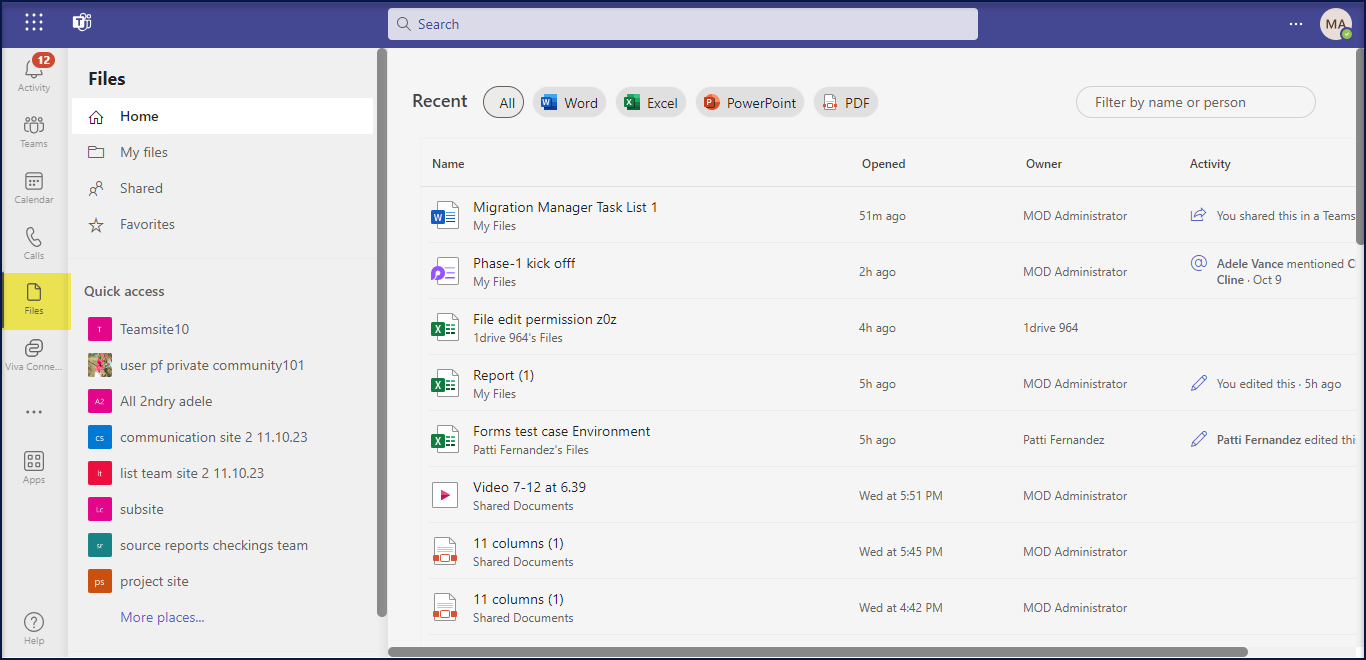
Task: Click the Filter by name or person field
Action: 1195,102
